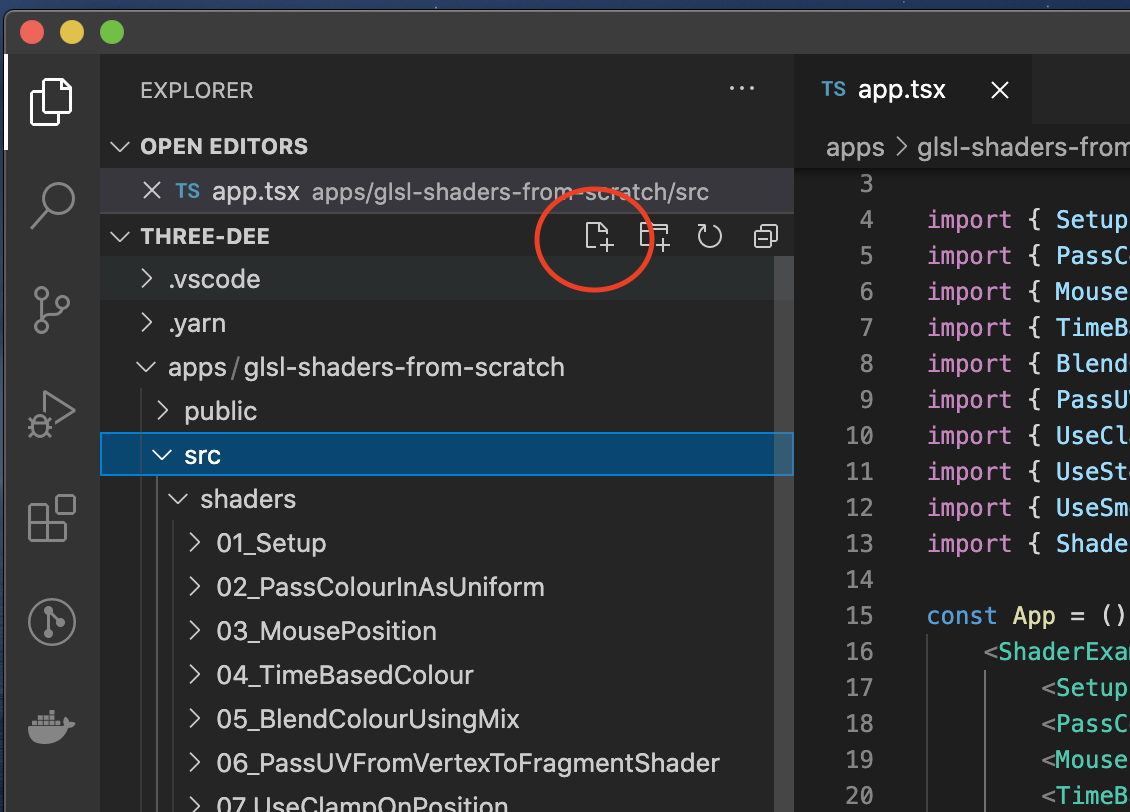Open the Extensions marketplace view
The image size is (1130, 812).
[50, 518]
